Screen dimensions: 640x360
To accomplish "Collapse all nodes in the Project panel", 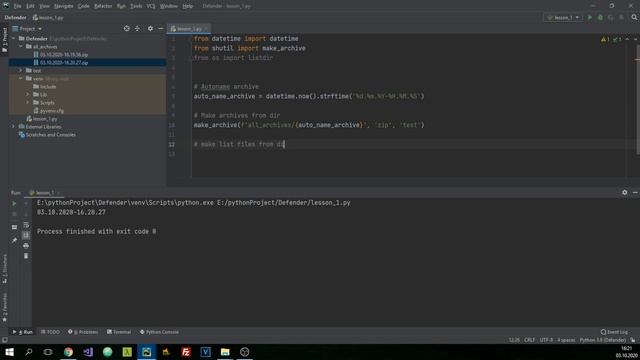I will click(137, 29).
